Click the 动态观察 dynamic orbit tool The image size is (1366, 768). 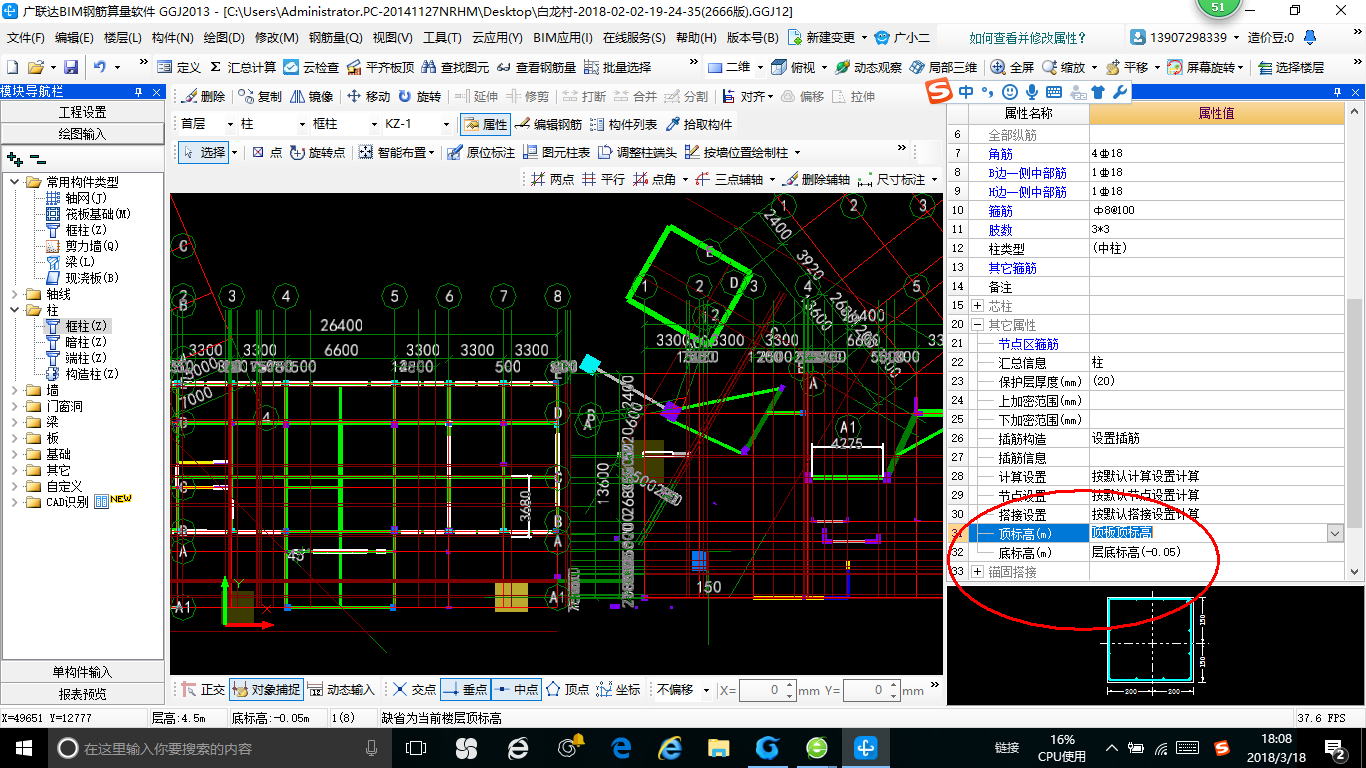[x=868, y=67]
